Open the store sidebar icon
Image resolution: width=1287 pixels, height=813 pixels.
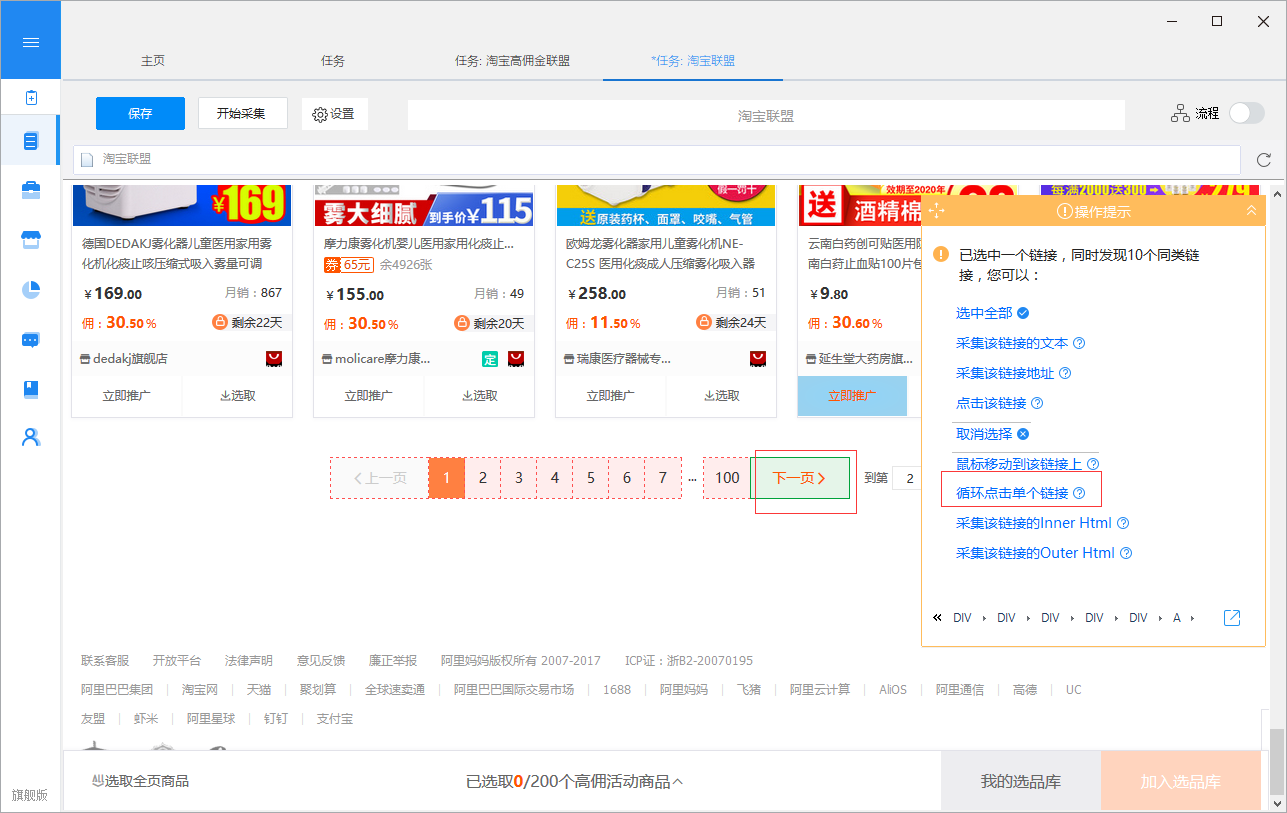point(31,240)
